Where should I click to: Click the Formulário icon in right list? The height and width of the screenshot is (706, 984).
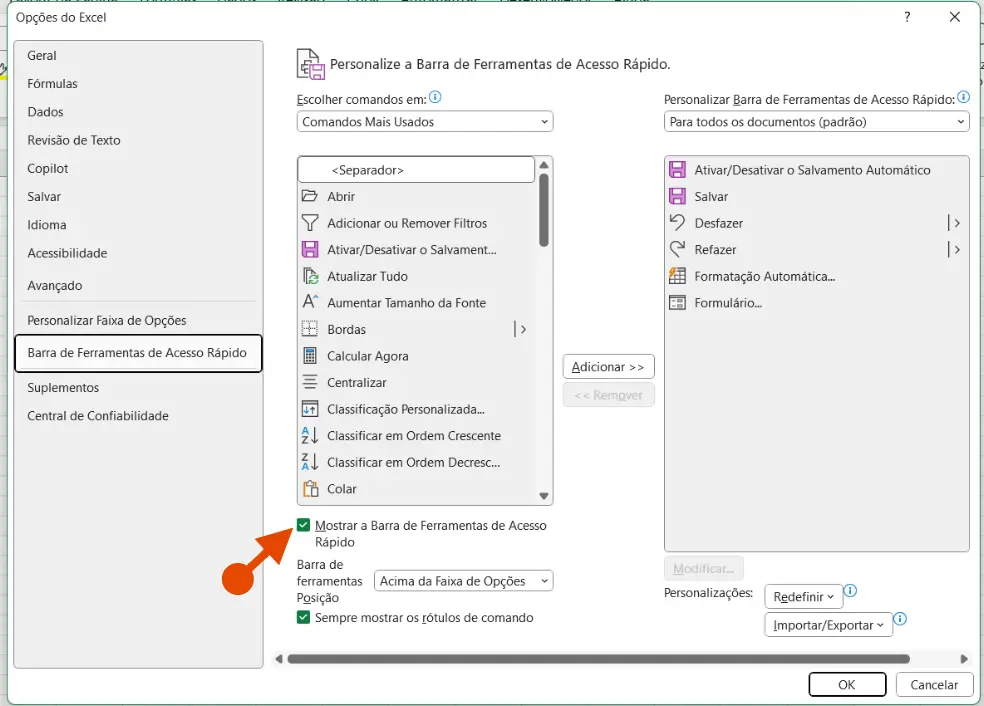click(x=677, y=302)
